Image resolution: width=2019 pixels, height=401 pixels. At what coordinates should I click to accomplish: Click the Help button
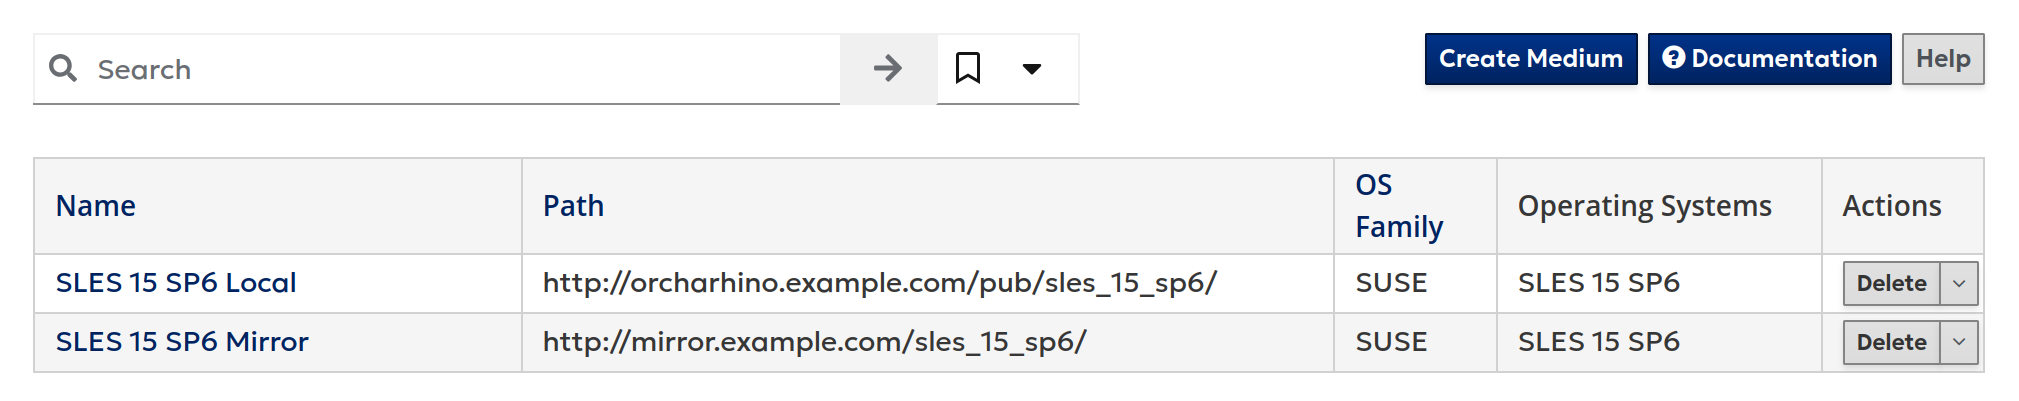click(x=1942, y=59)
